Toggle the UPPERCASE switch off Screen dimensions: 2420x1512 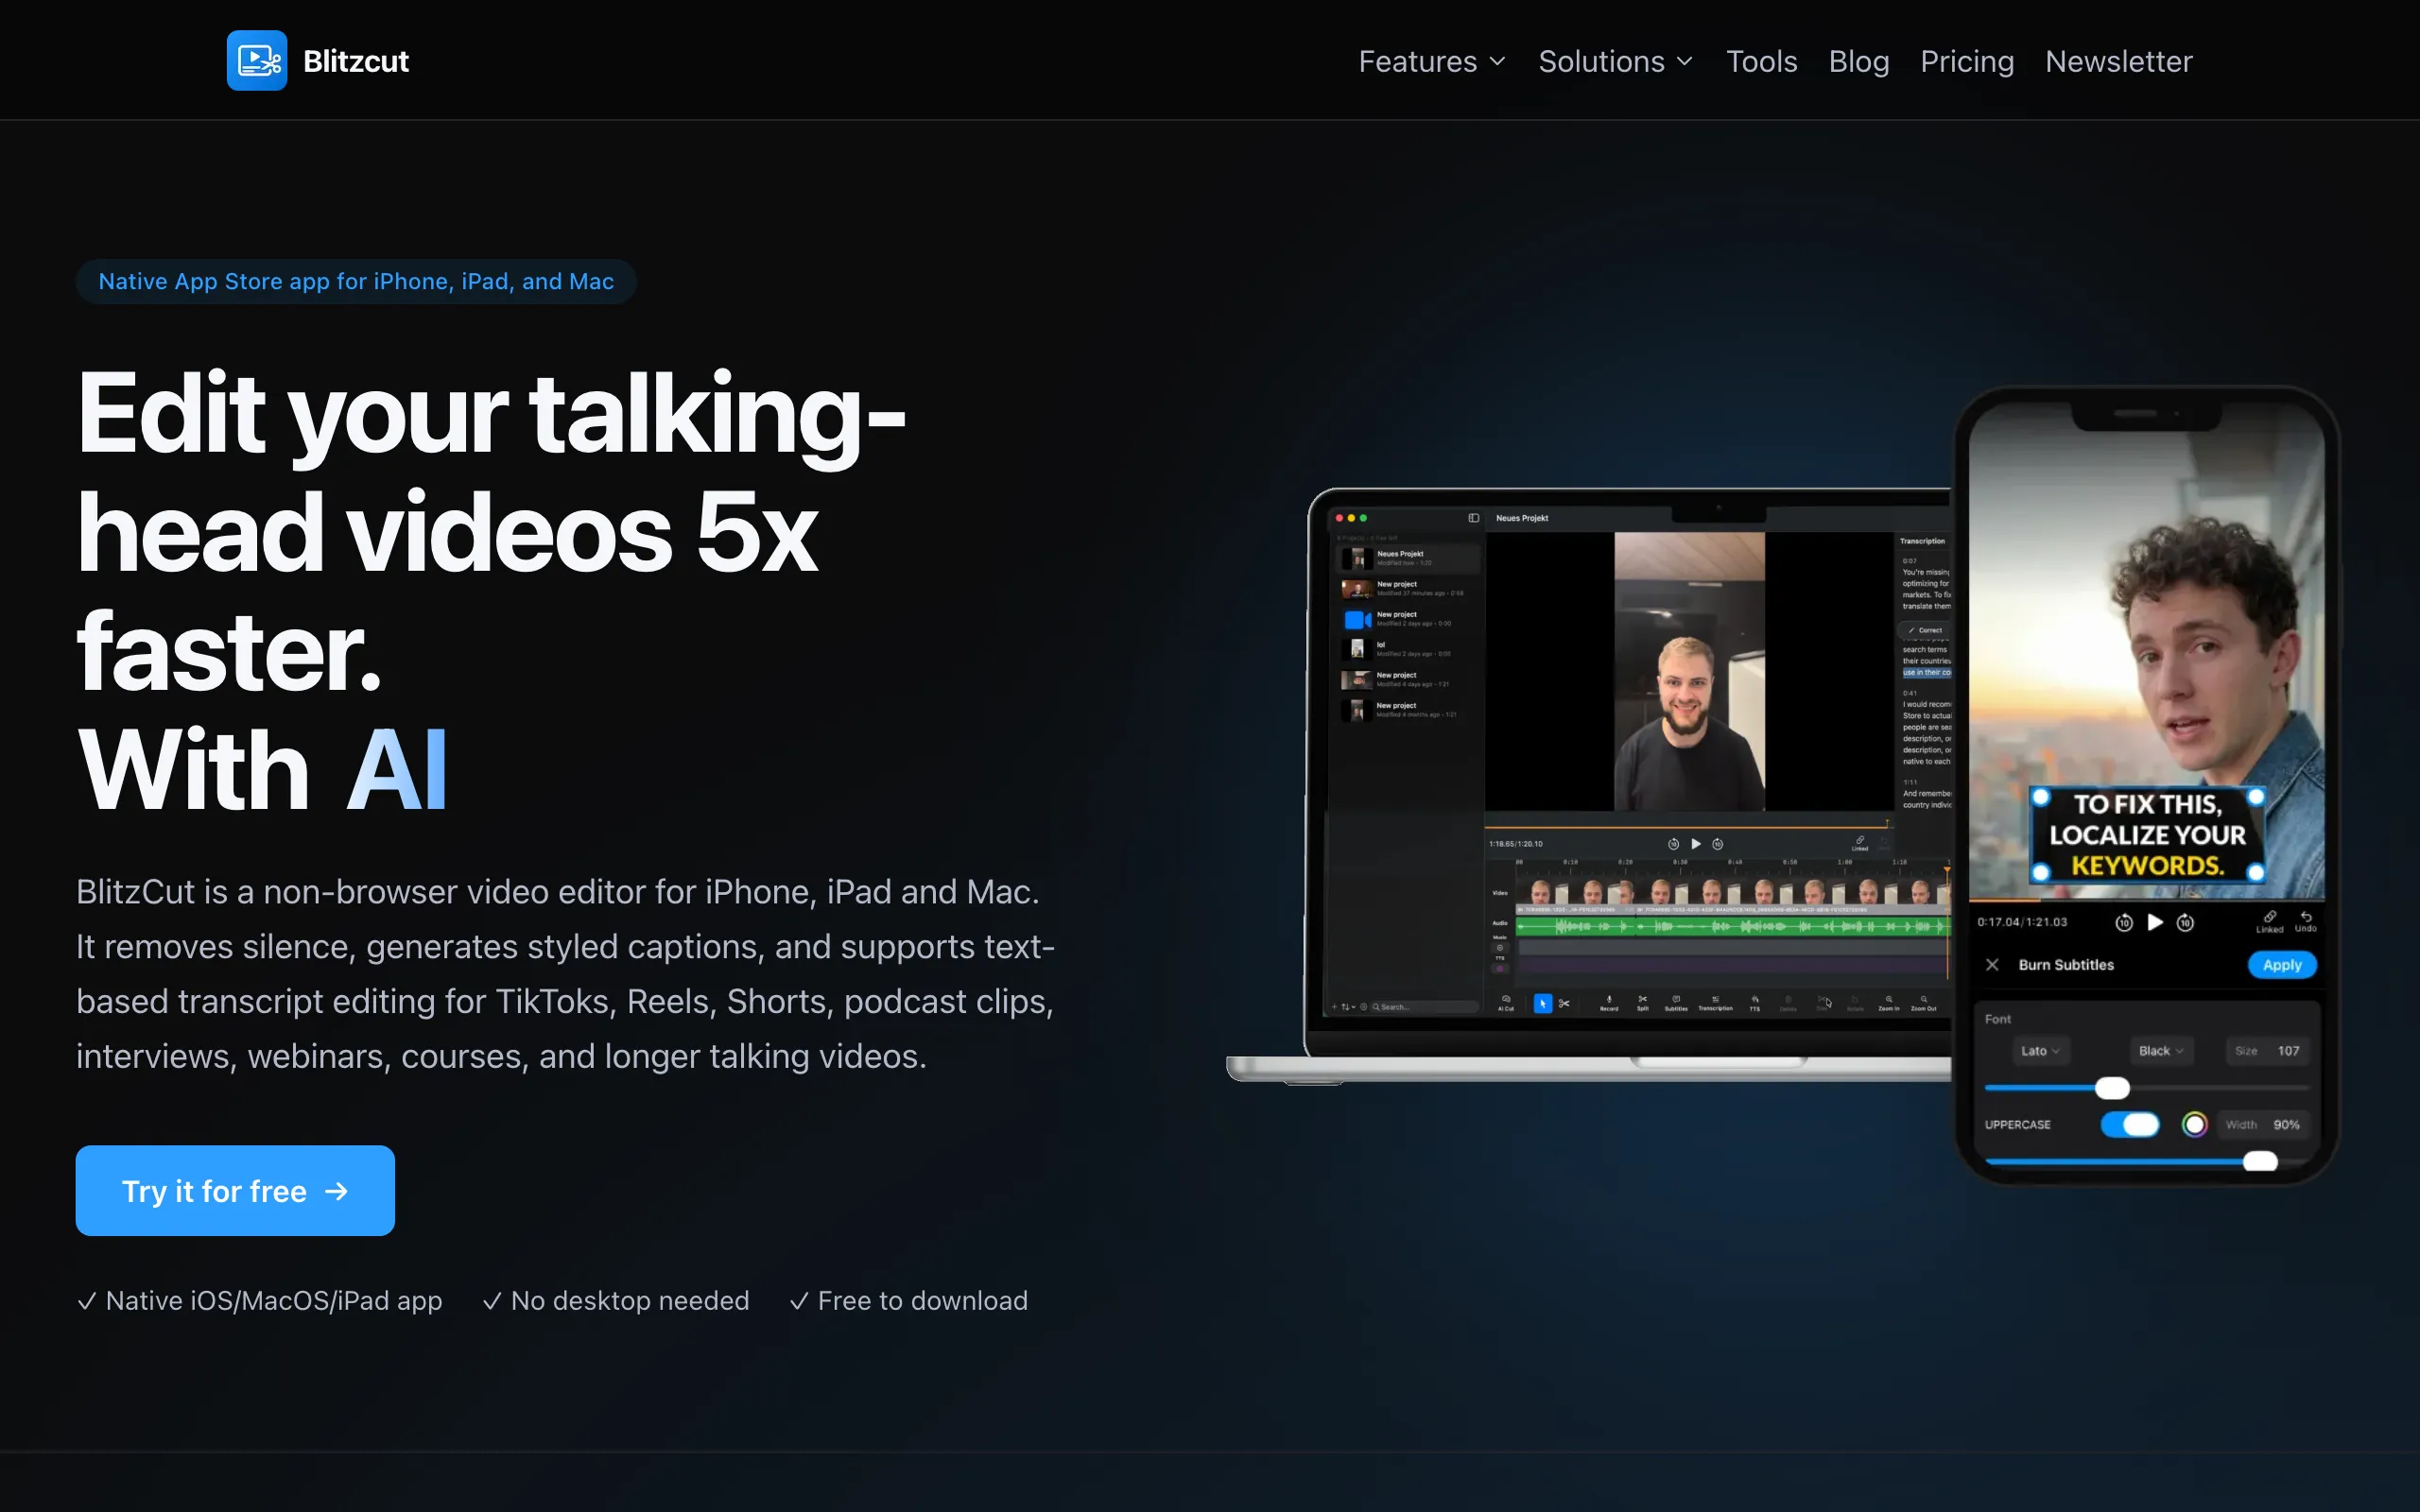(x=2130, y=1125)
